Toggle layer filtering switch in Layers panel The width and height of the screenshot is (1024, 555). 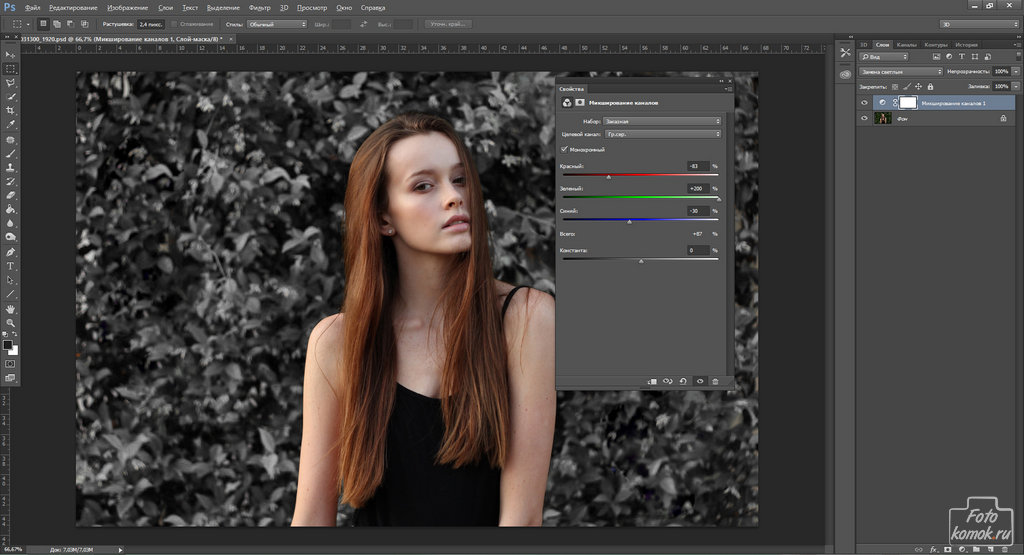click(1018, 56)
